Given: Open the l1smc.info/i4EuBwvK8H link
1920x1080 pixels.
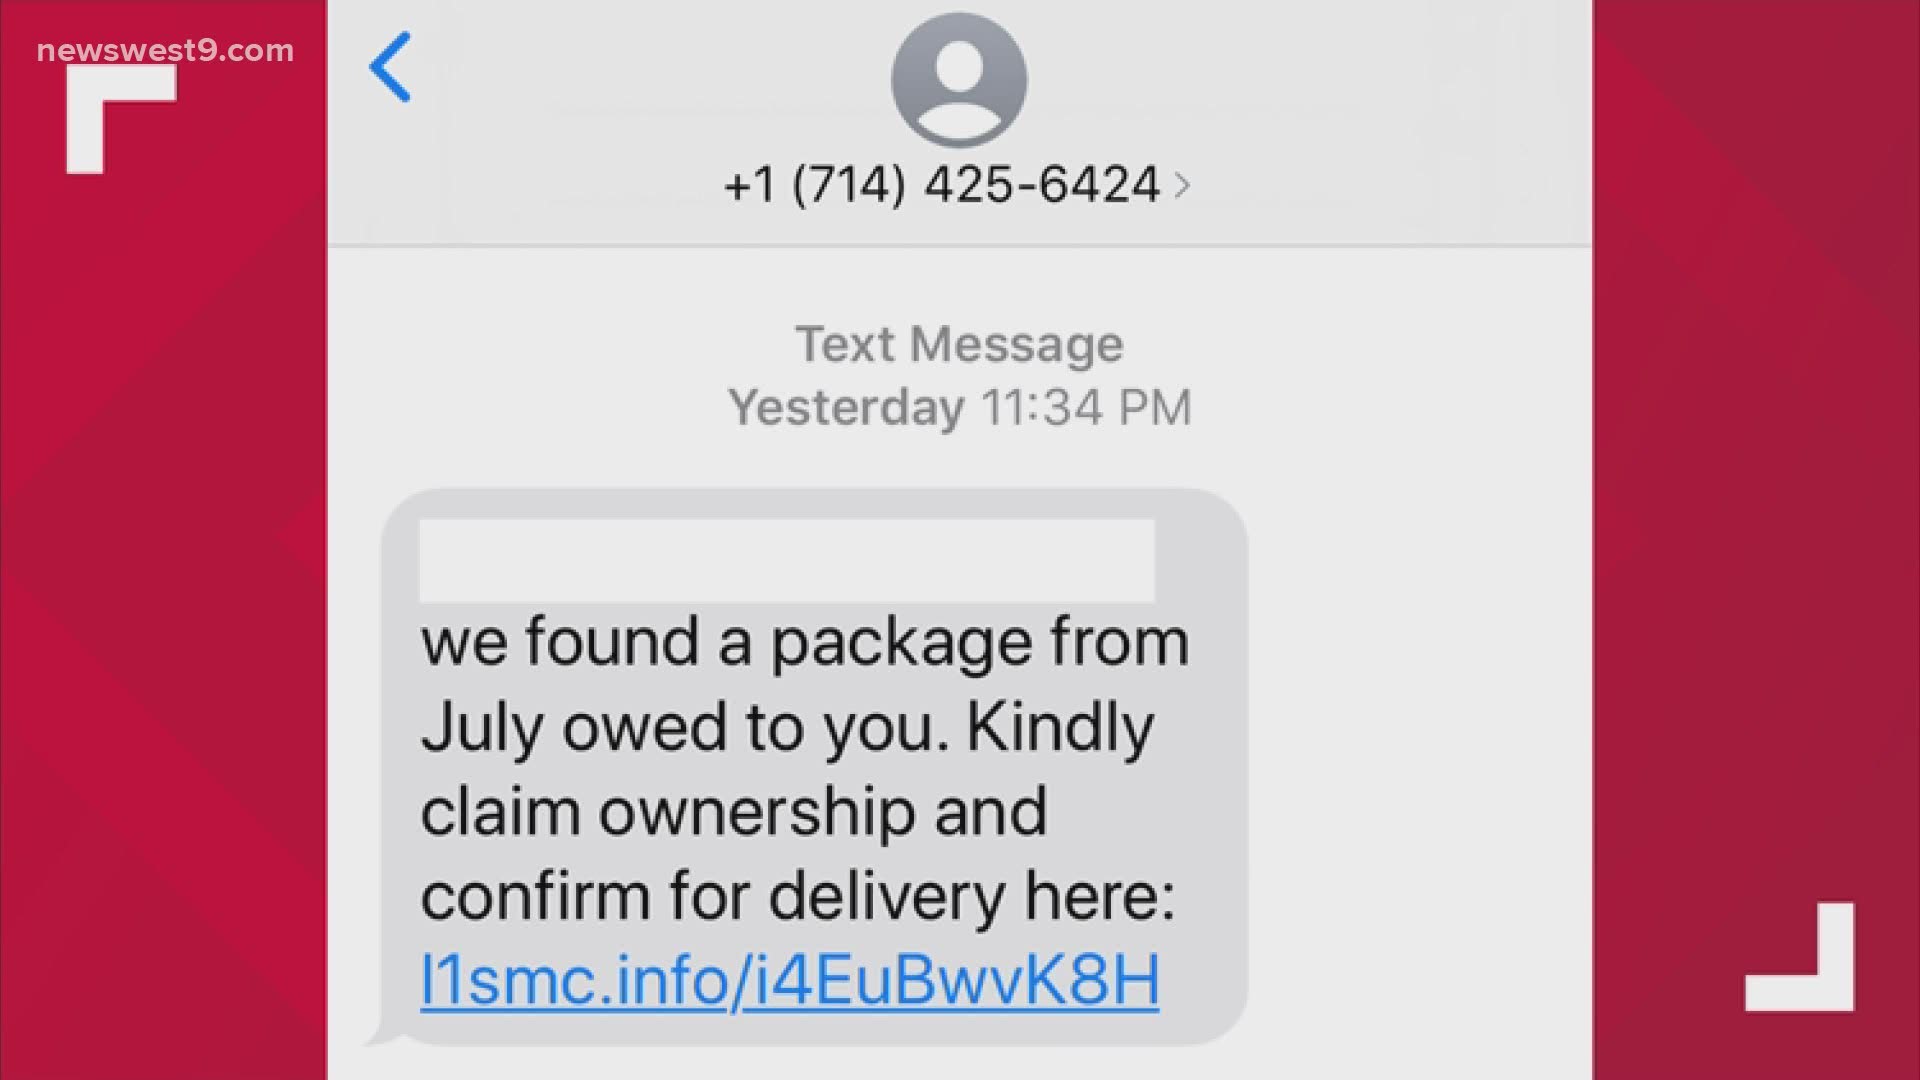Looking at the screenshot, I should click(x=790, y=980).
